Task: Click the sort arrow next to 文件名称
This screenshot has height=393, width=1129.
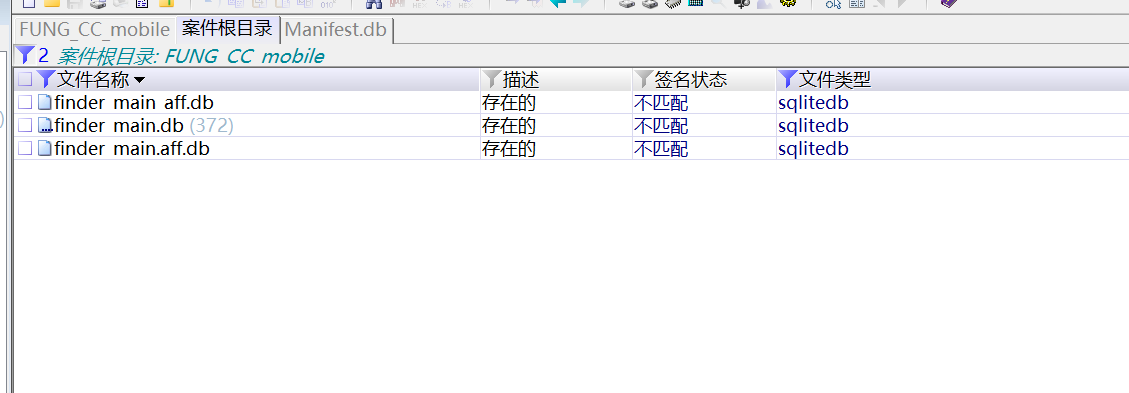Action: [139, 80]
